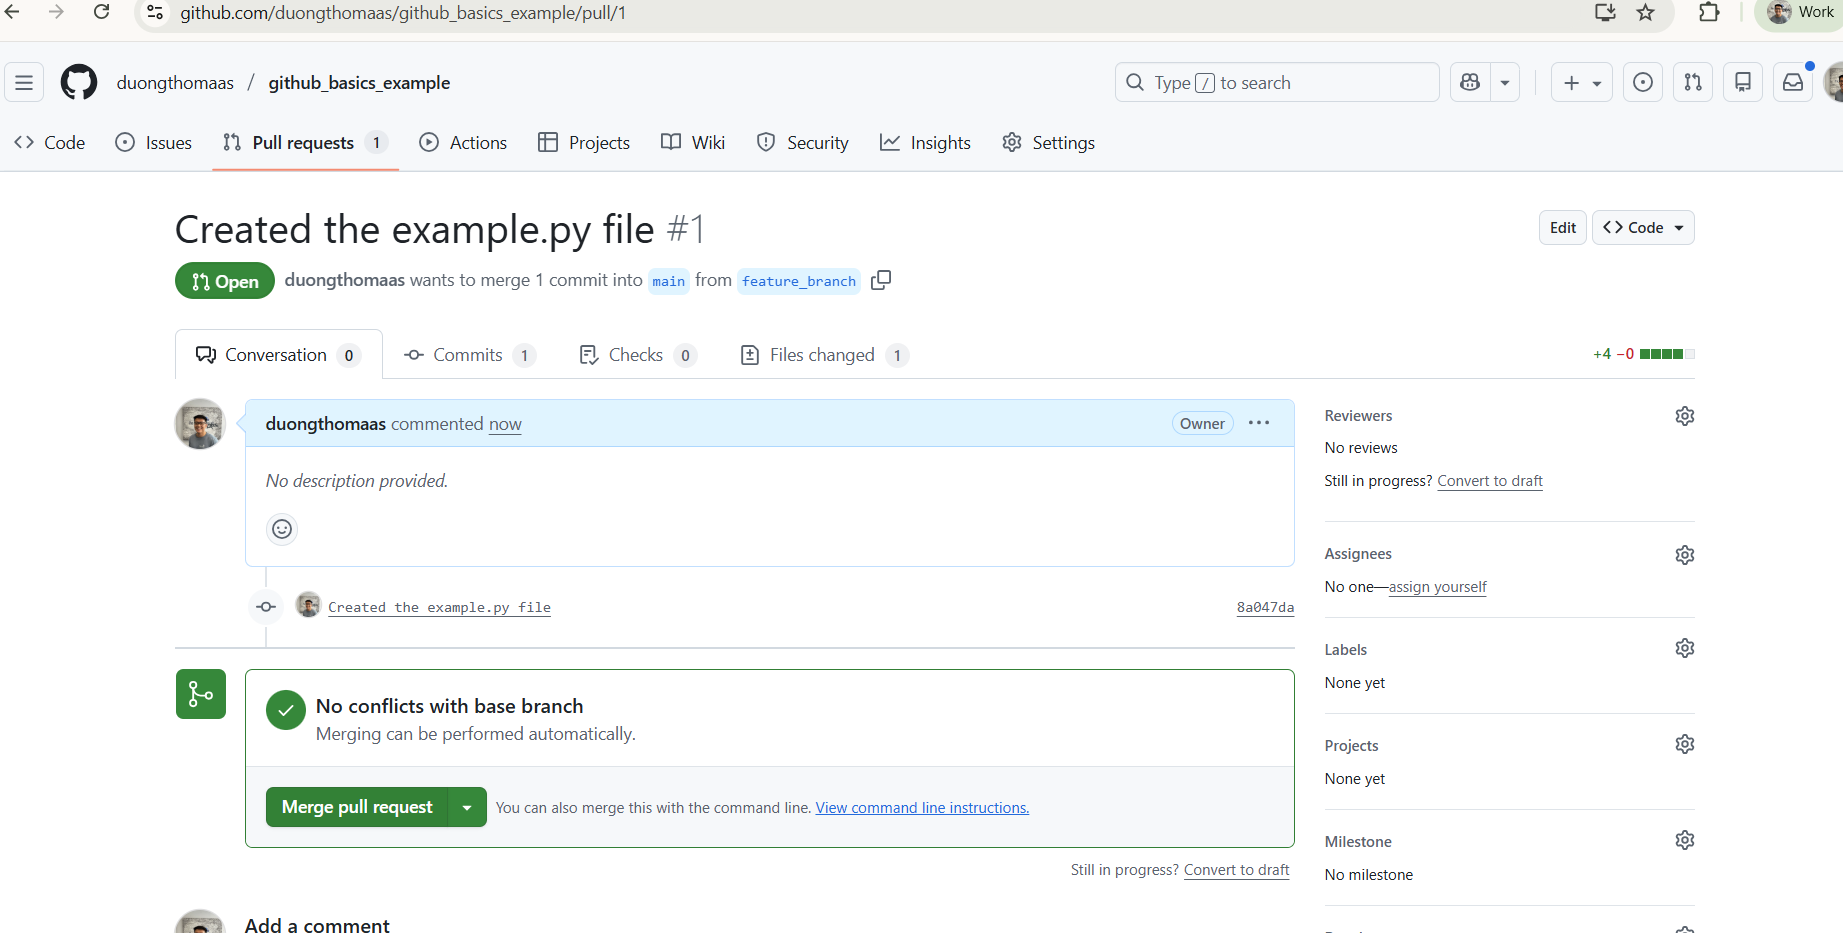Edit Milestone with the gear icon
The width and height of the screenshot is (1843, 933).
(x=1685, y=840)
